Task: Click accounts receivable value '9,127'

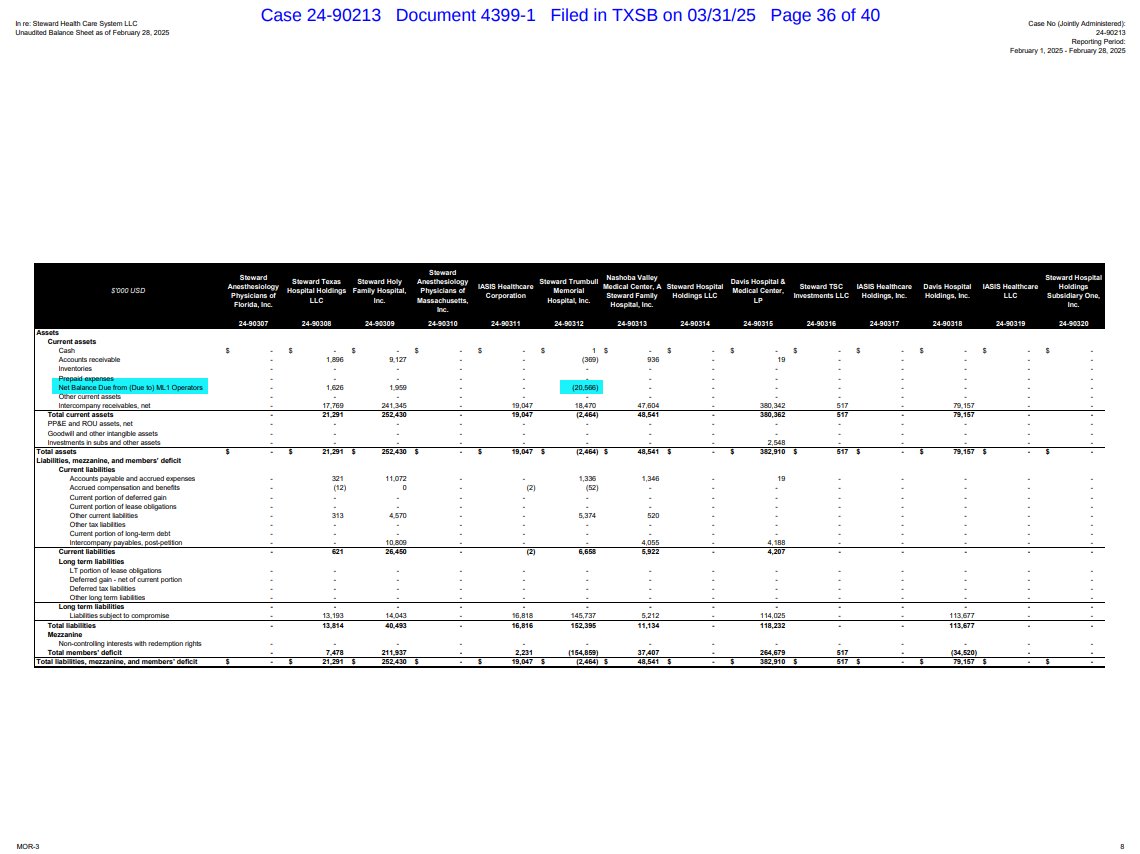Action: pos(398,360)
